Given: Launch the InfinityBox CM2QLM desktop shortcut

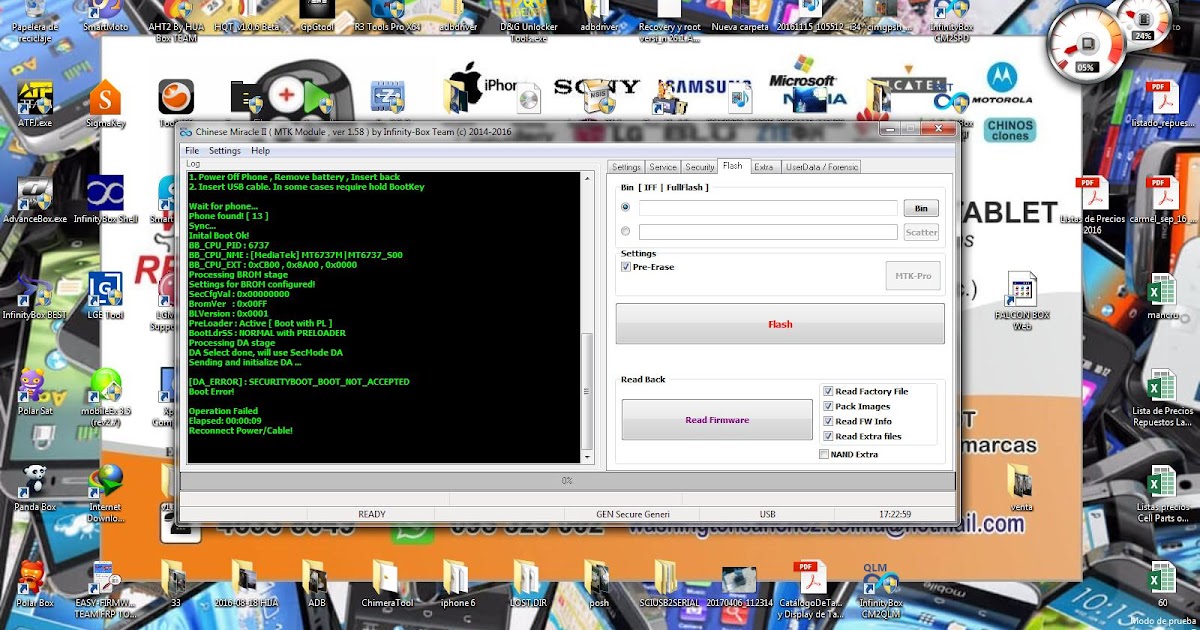Looking at the screenshot, I should 880,590.
